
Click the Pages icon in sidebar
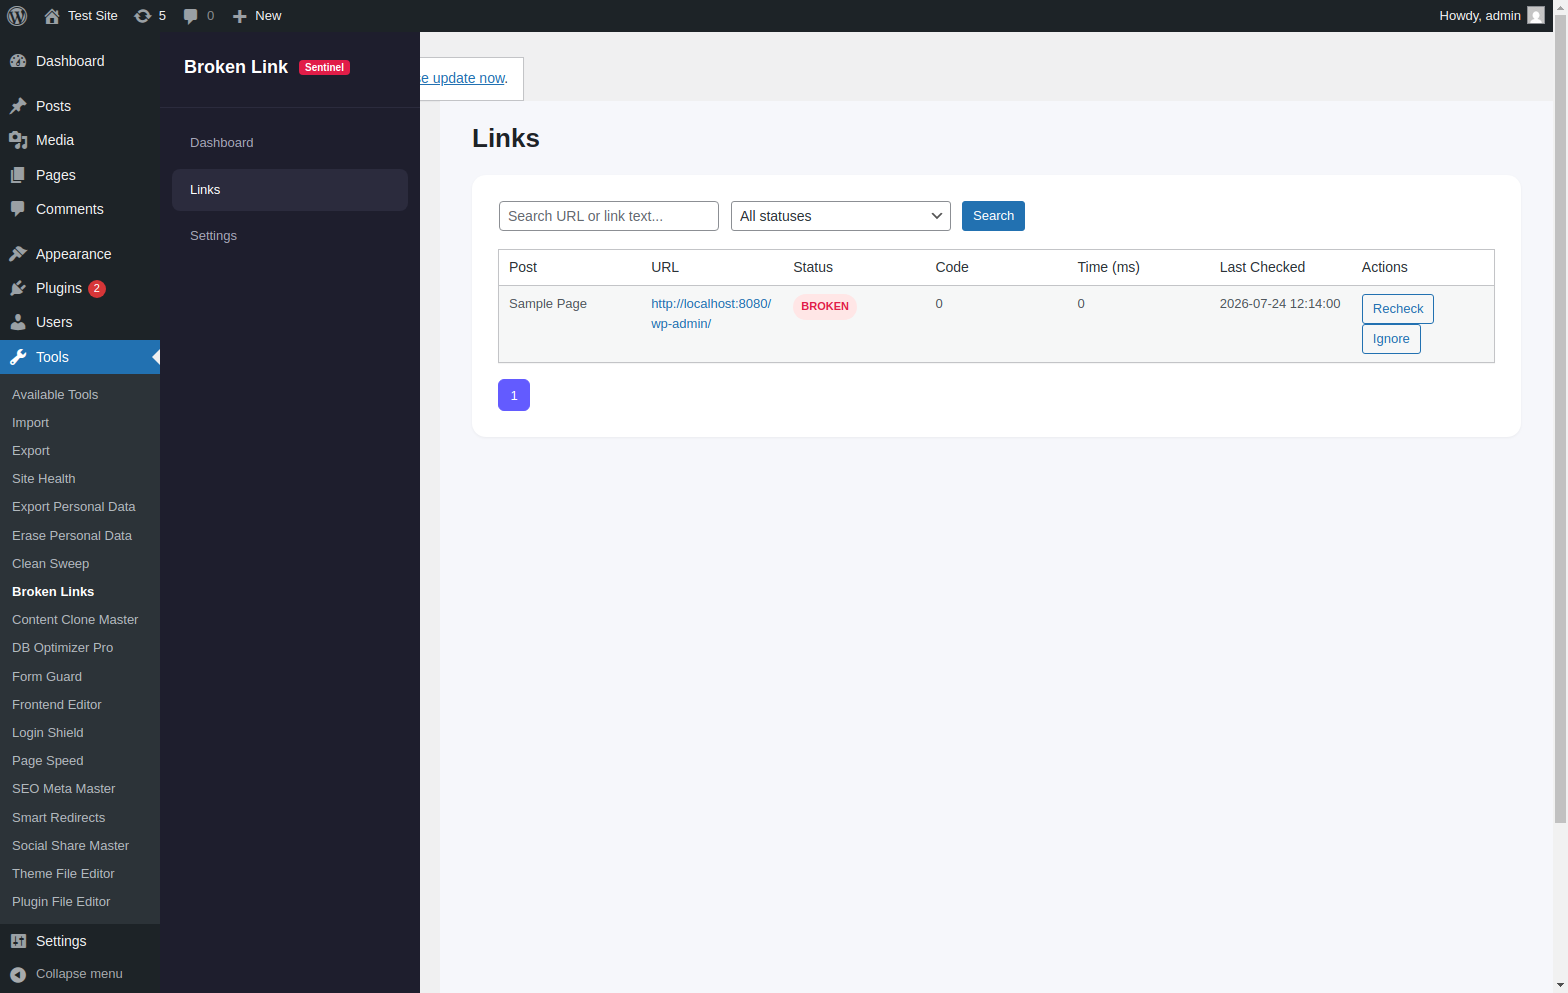click(x=18, y=175)
